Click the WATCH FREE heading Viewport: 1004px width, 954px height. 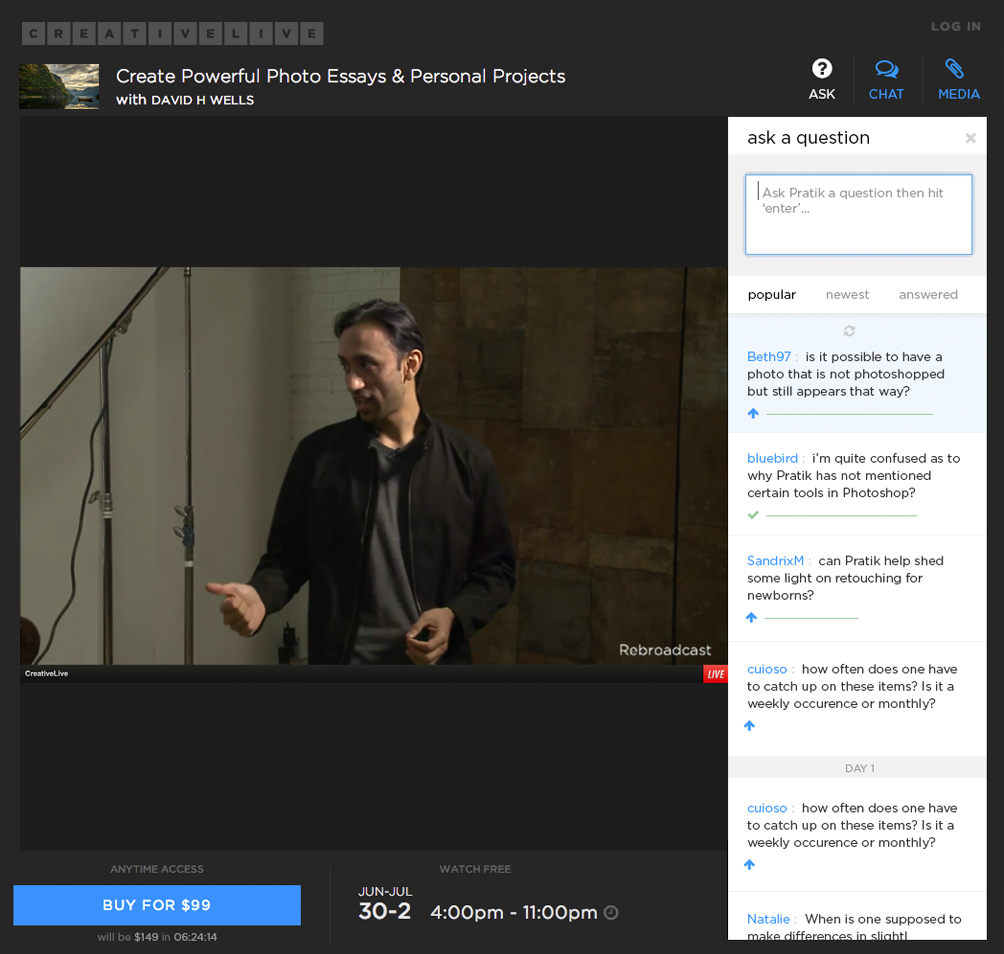coord(475,869)
